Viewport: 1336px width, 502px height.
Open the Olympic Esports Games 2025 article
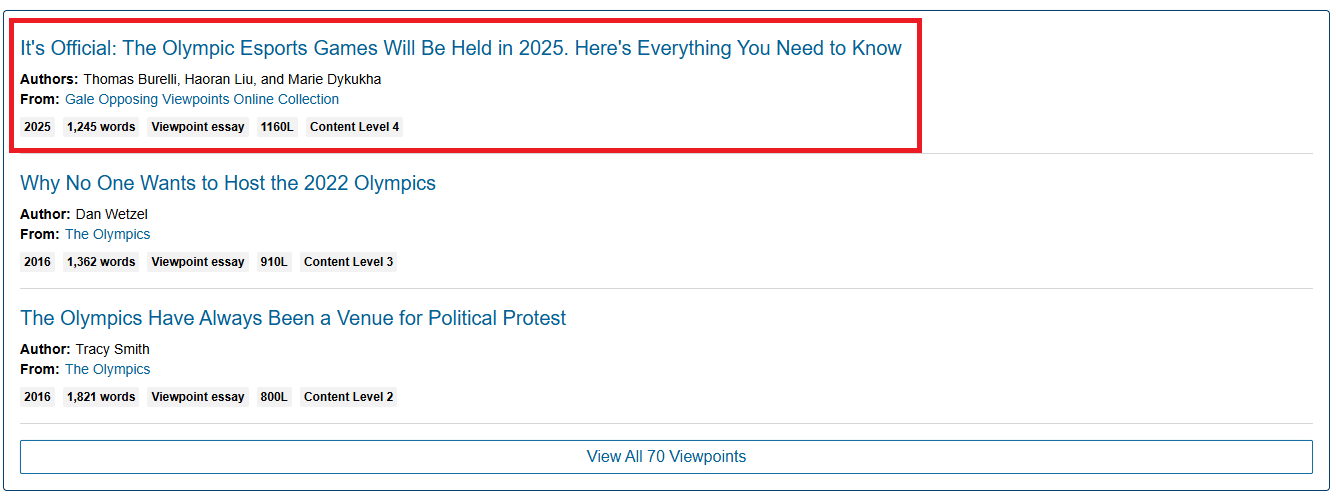coord(461,48)
